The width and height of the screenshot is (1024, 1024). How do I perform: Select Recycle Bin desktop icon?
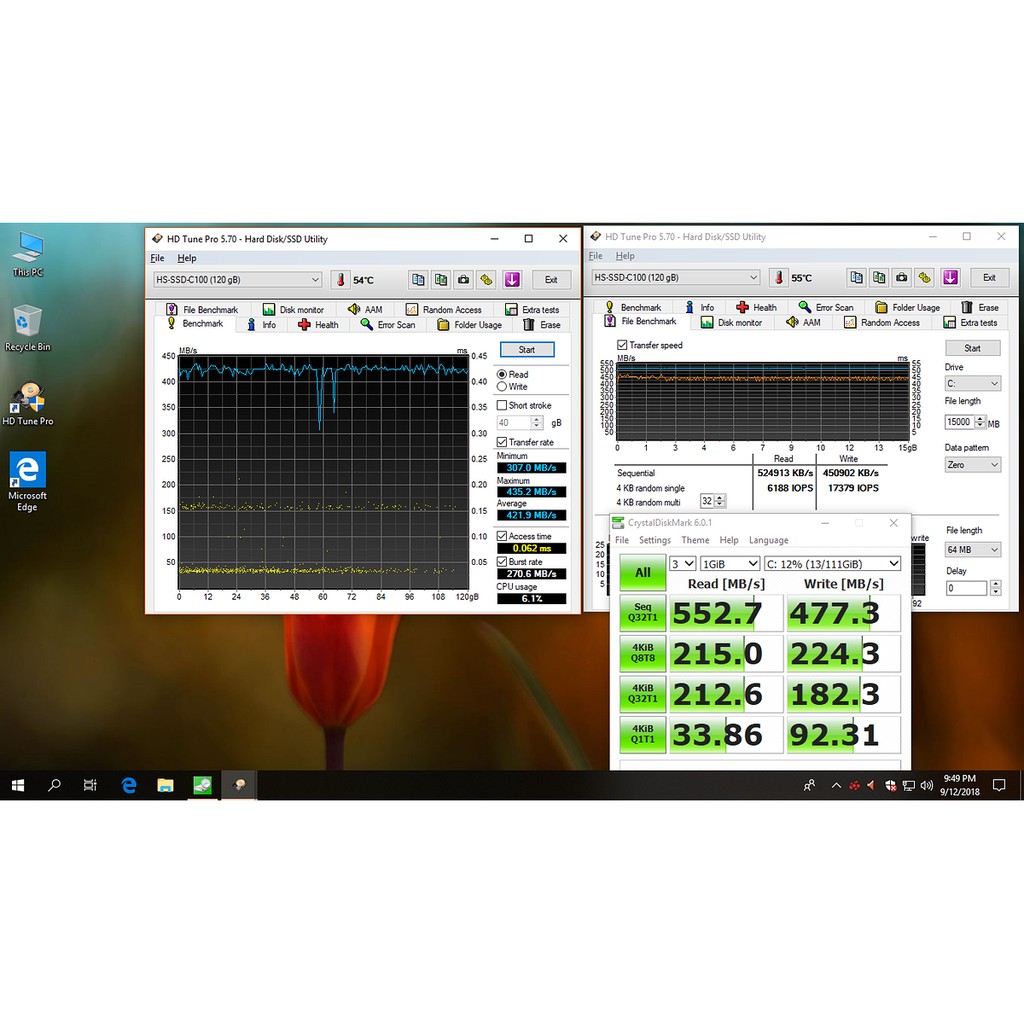[27, 328]
